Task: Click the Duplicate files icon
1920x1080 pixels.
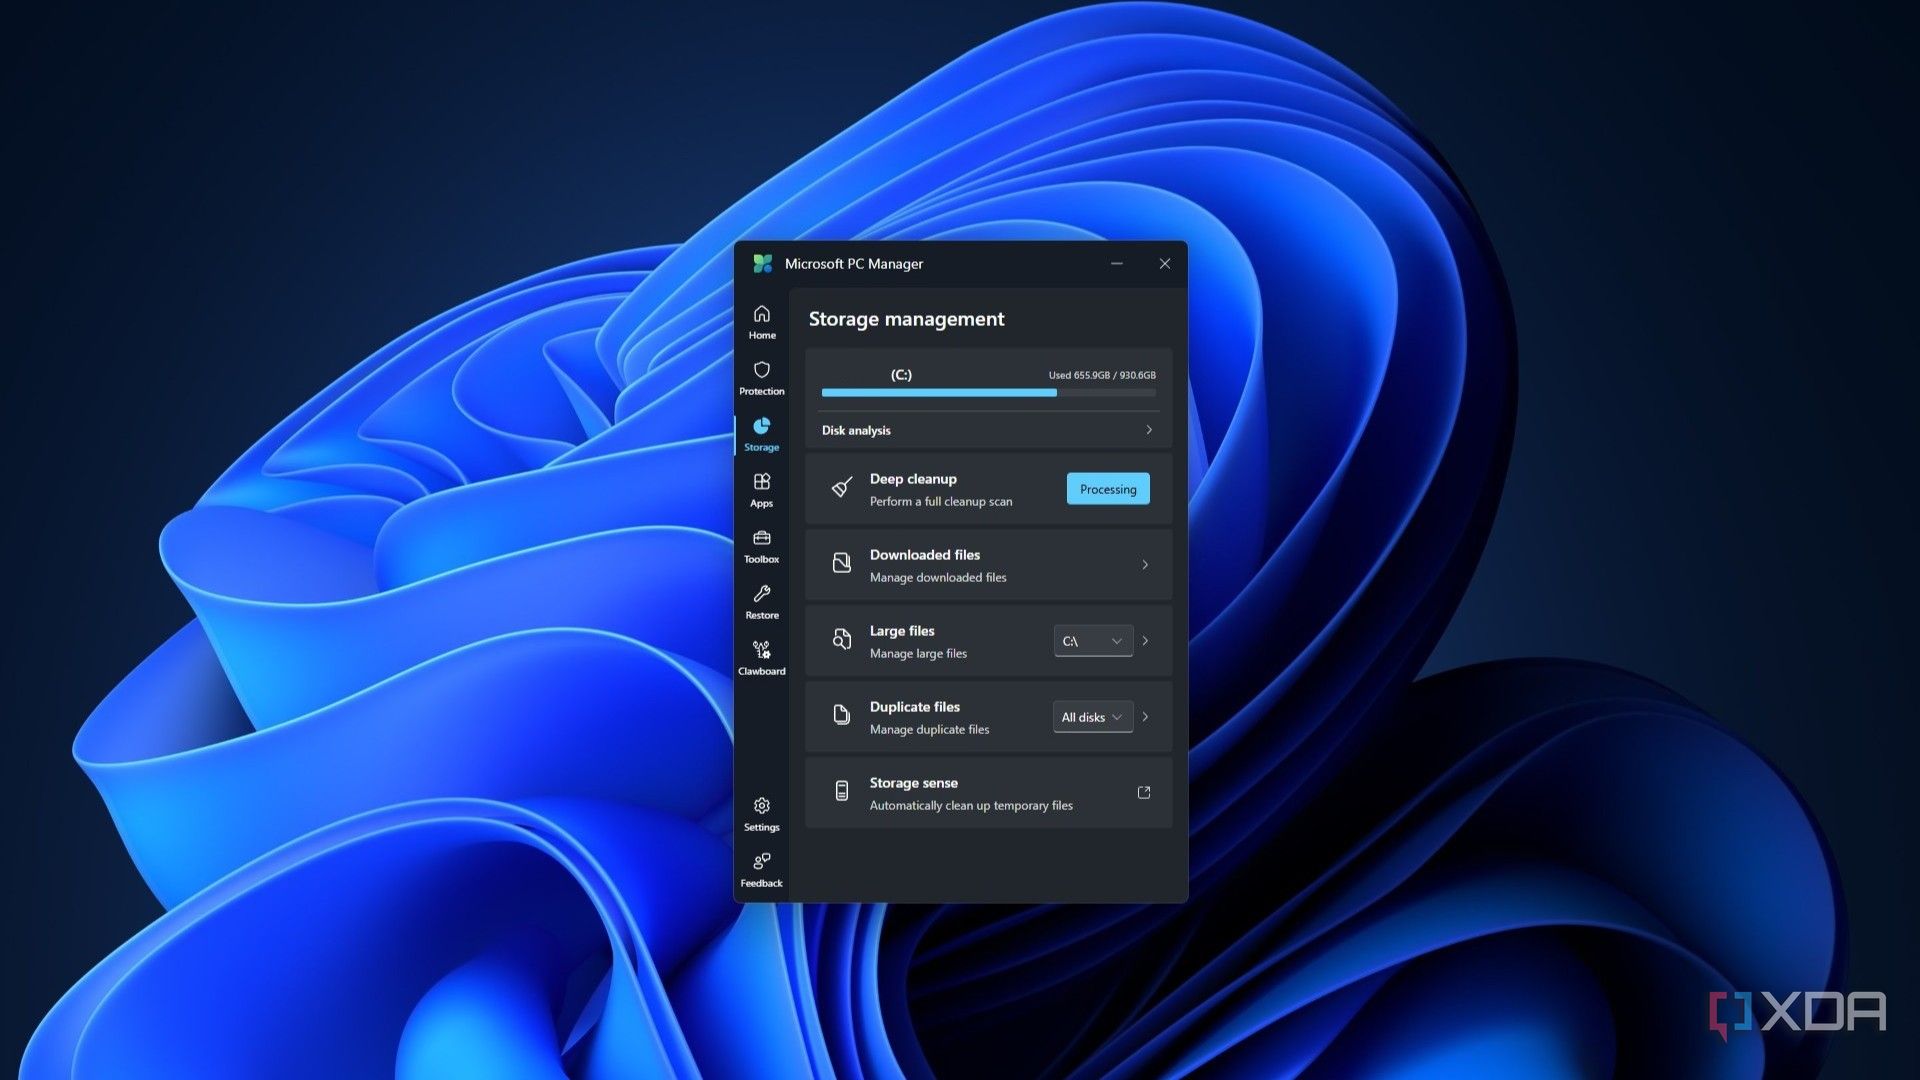Action: point(842,716)
